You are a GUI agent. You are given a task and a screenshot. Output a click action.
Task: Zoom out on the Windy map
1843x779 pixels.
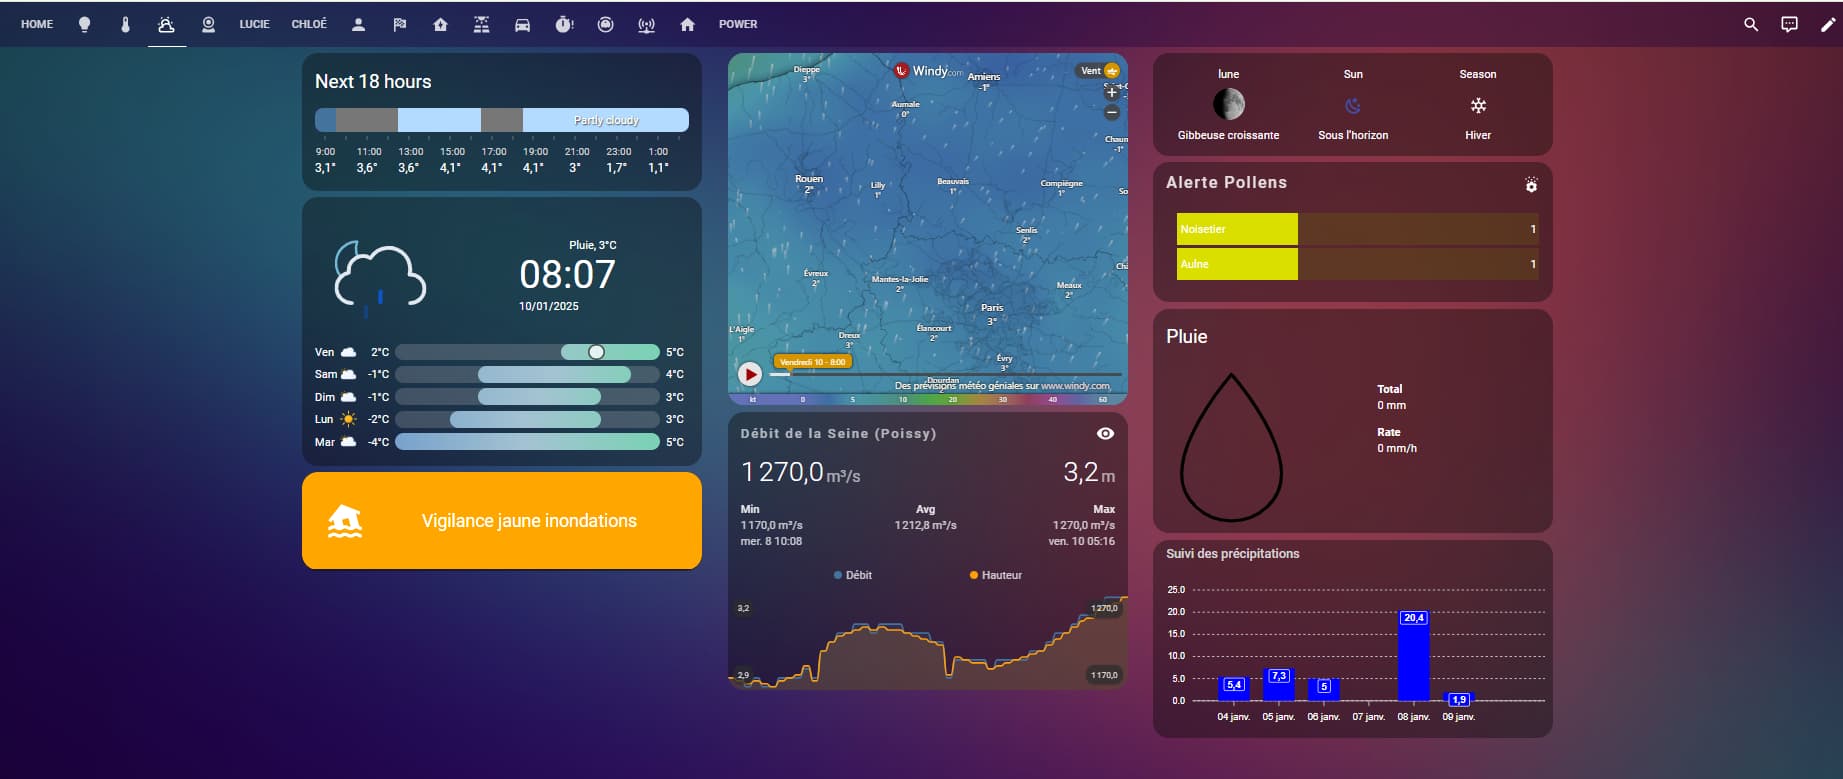click(x=1111, y=113)
